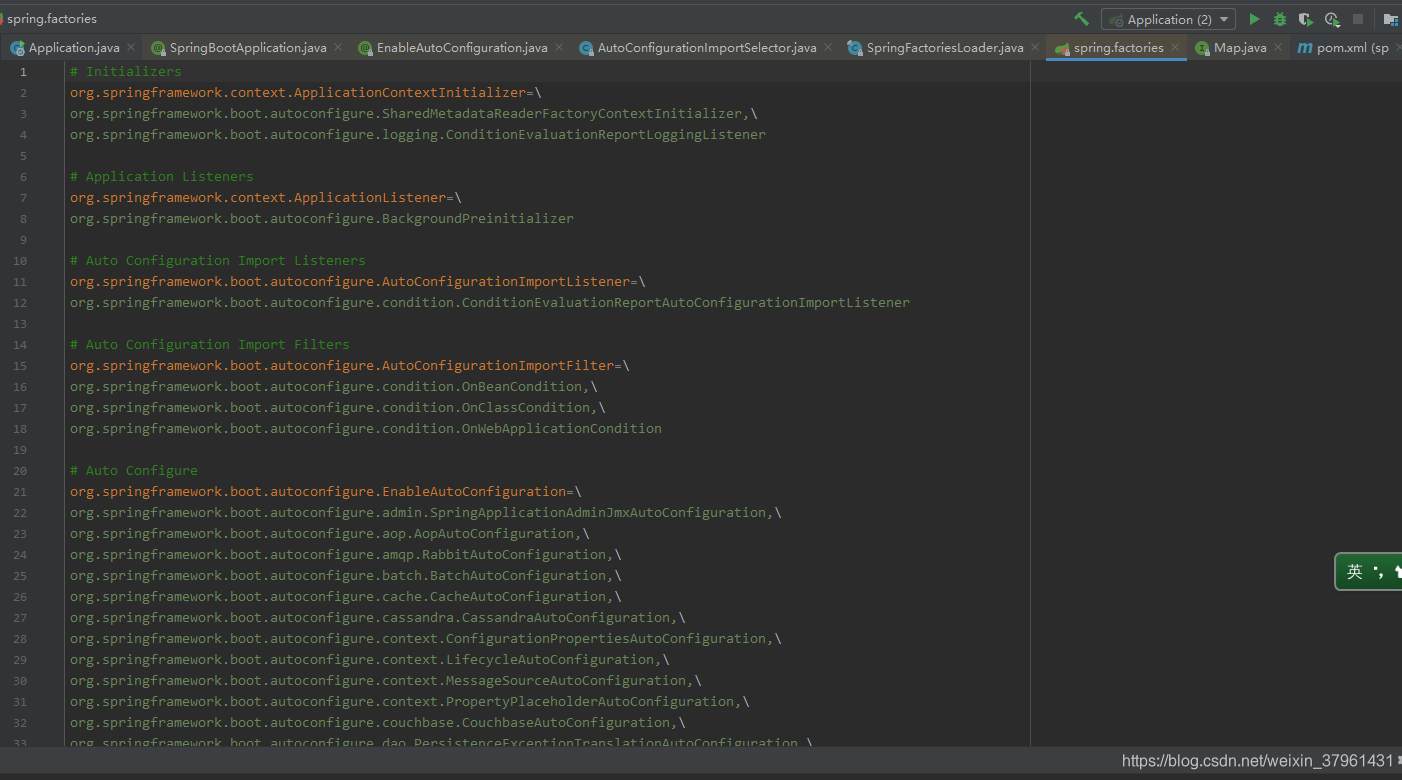Viewport: 1402px width, 780px height.
Task: Click the gray Stop square icon
Action: tap(1358, 19)
